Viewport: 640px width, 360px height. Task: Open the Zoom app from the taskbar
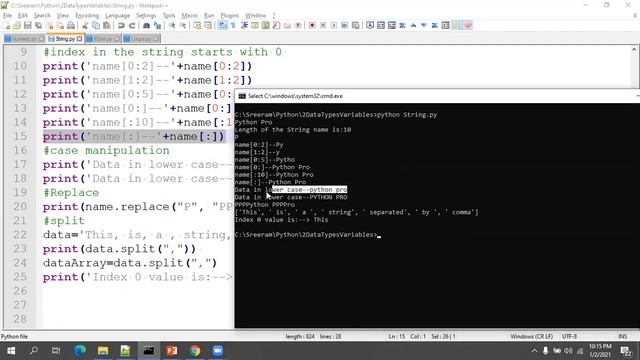pyautogui.click(x=218, y=351)
